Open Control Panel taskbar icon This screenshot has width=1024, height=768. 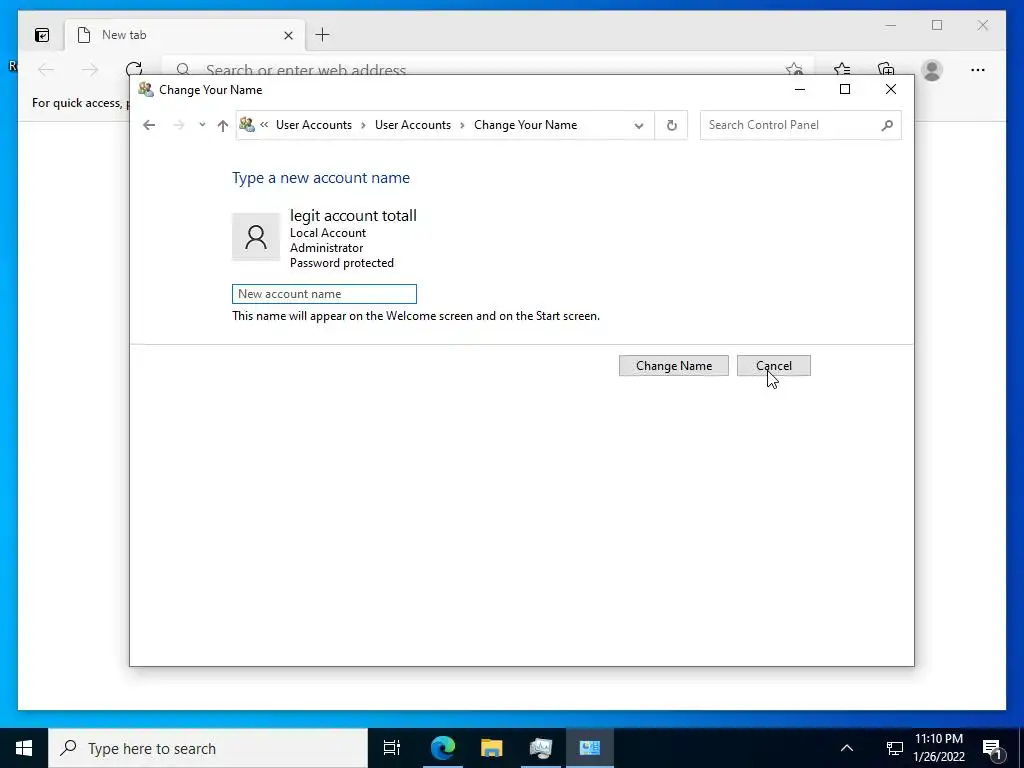click(590, 748)
